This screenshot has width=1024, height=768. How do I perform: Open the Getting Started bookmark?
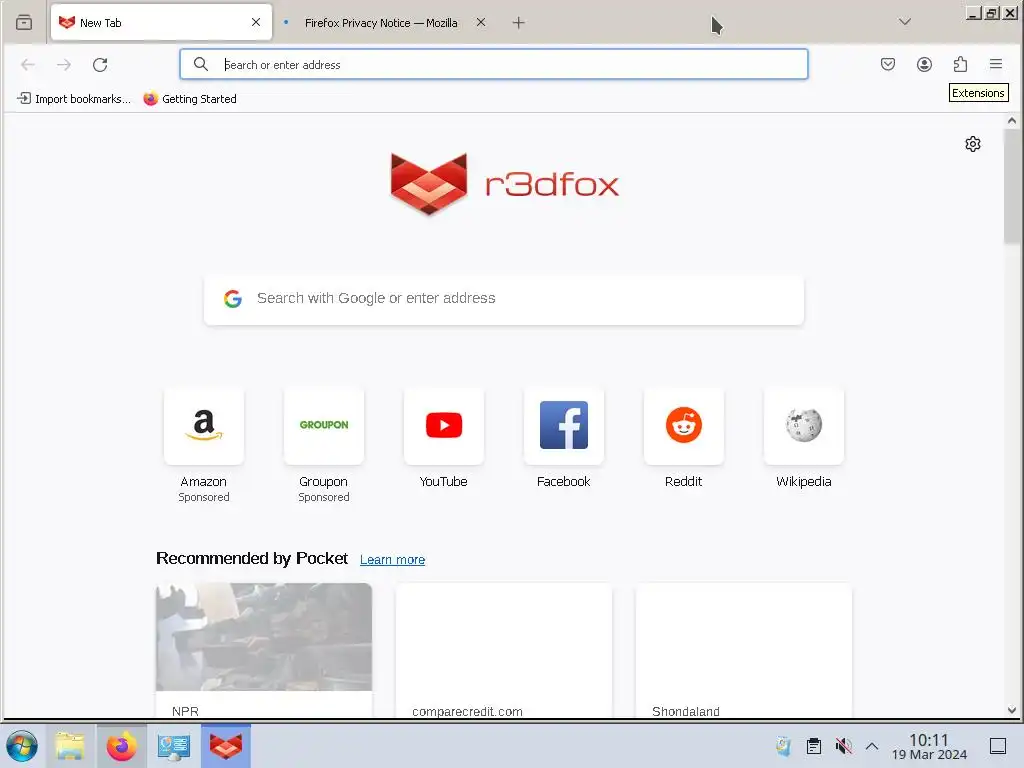pos(190,99)
